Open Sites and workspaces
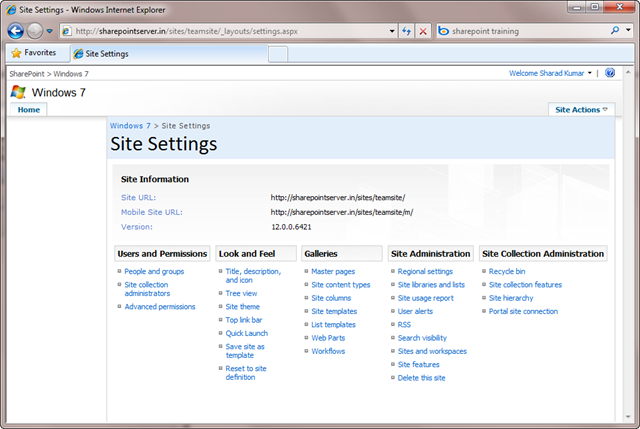The height and width of the screenshot is (429, 640). [x=432, y=351]
